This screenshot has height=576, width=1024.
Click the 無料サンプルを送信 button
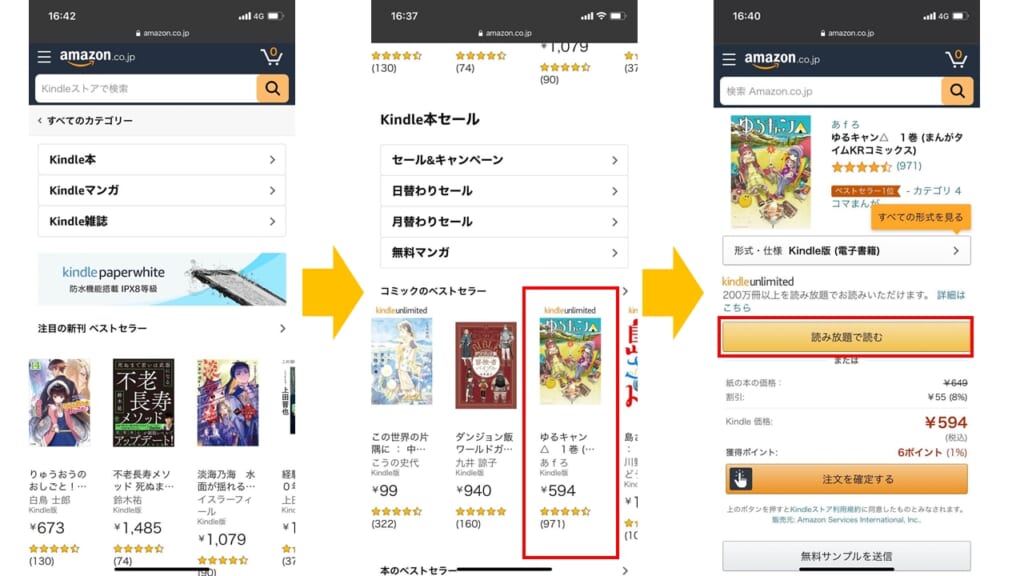pyautogui.click(x=846, y=556)
